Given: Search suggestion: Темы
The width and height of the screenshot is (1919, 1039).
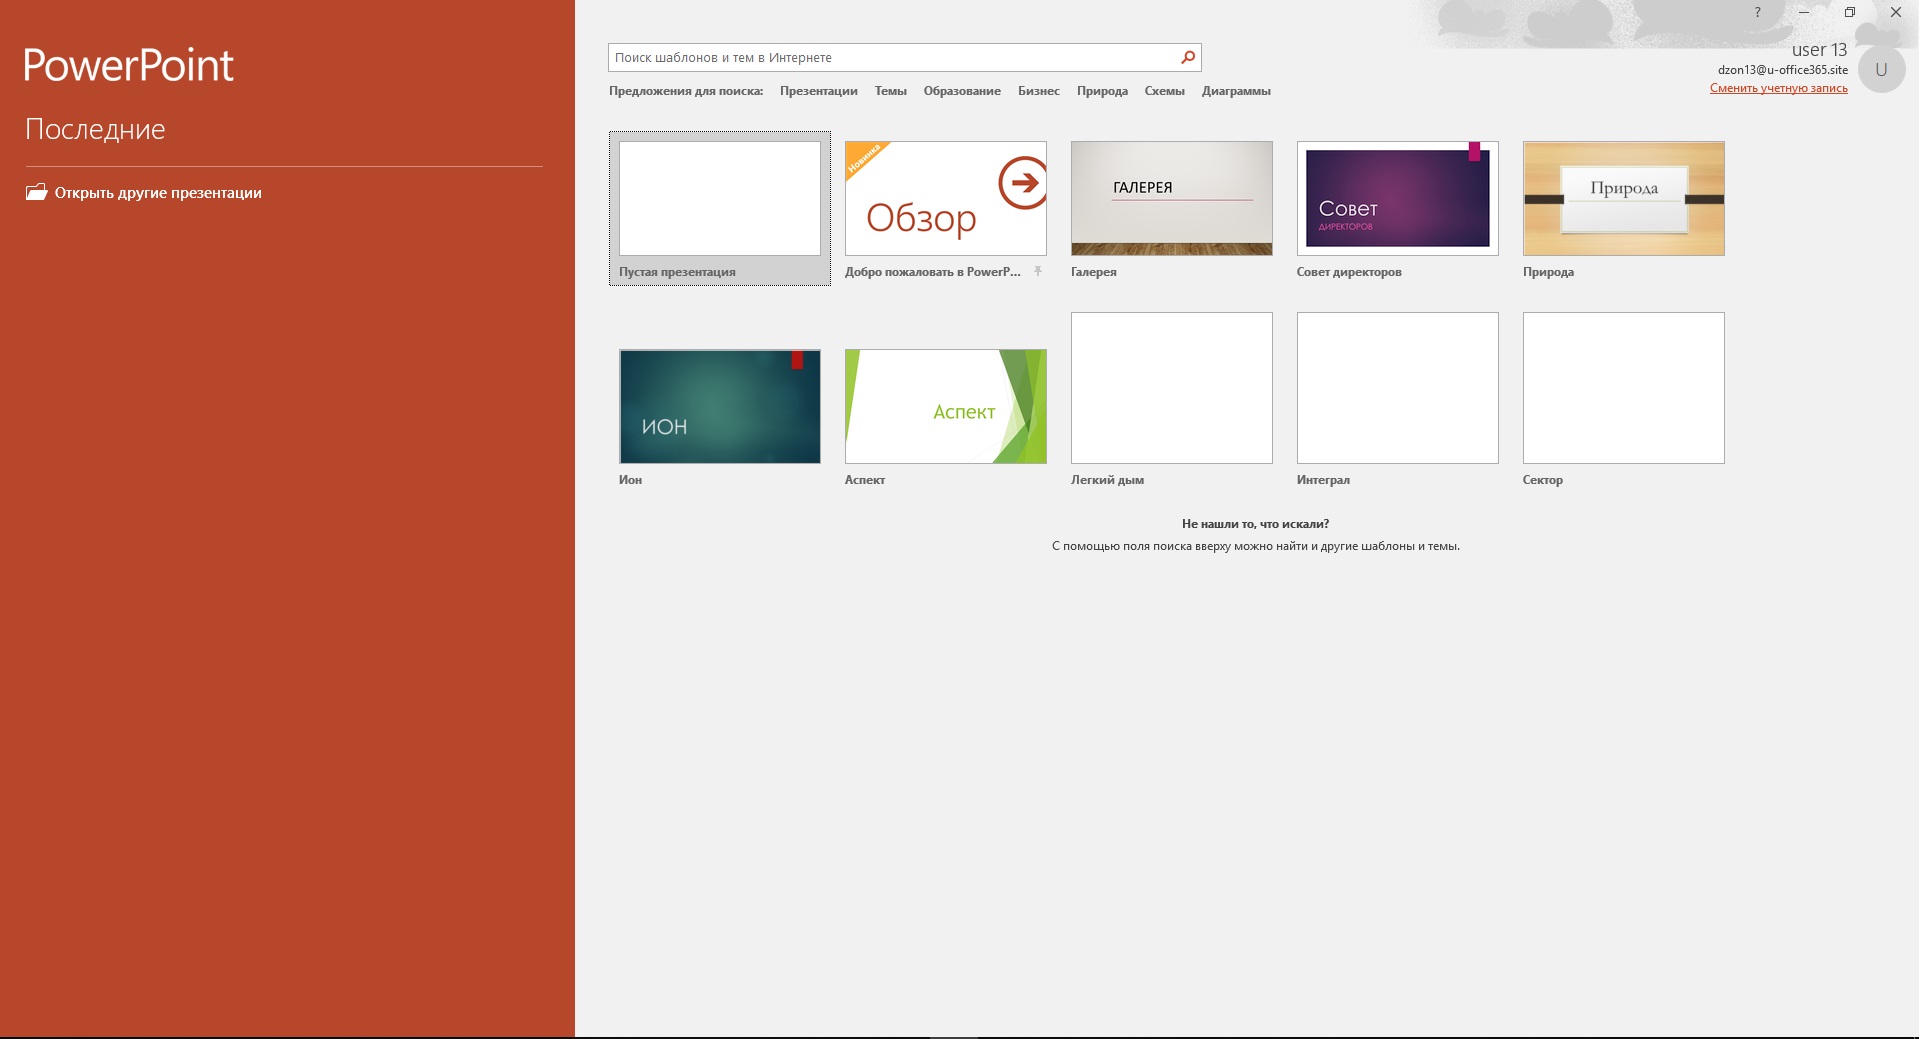Looking at the screenshot, I should coord(890,91).
